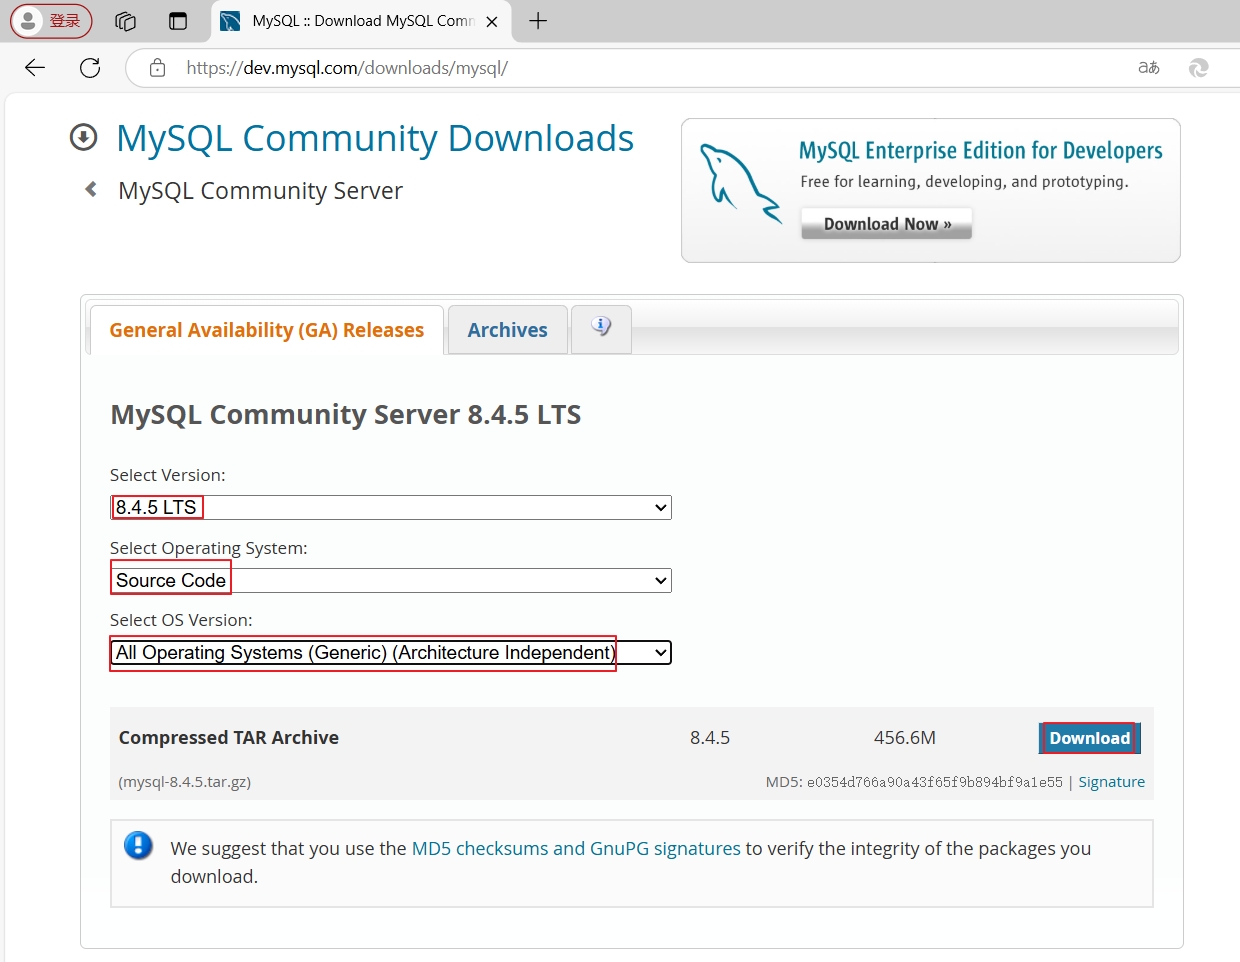Click the Download Now button

click(887, 224)
